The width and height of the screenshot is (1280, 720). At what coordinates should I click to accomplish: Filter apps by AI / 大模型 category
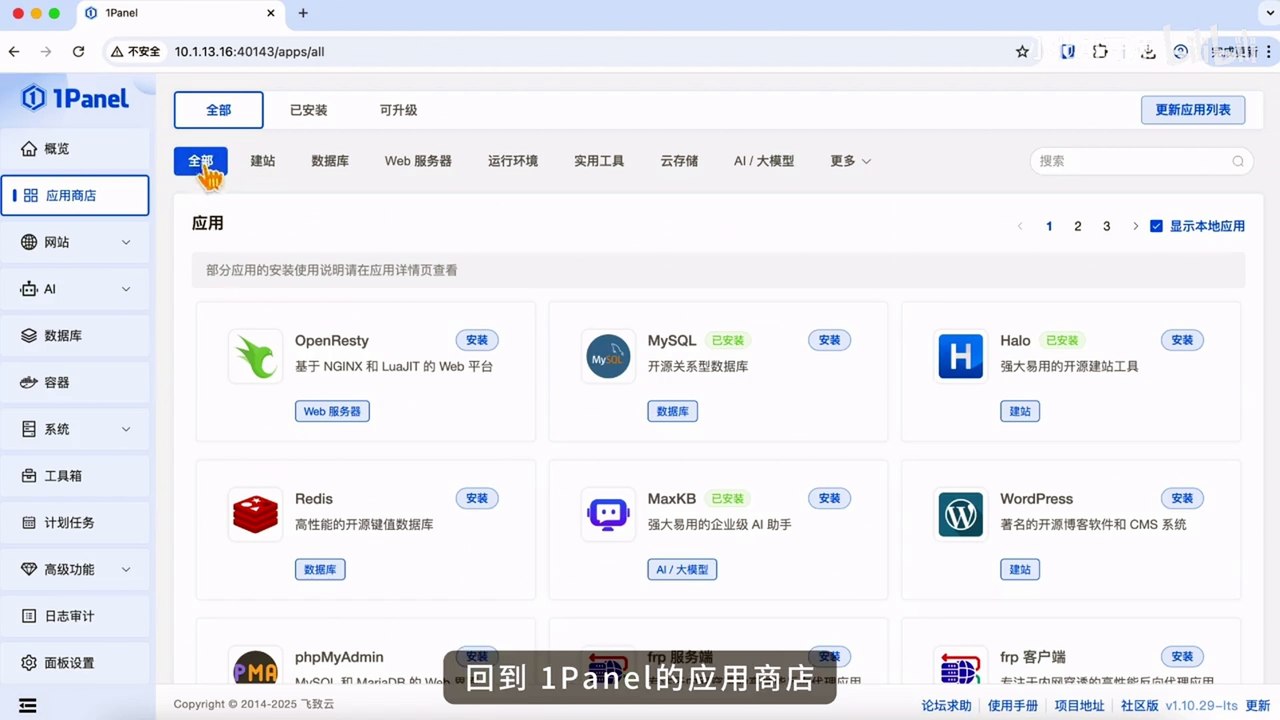[x=764, y=161]
